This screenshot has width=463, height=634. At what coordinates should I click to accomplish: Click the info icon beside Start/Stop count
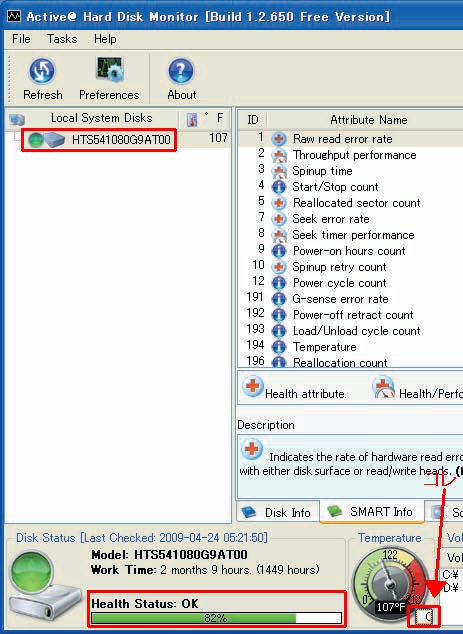pos(279,187)
